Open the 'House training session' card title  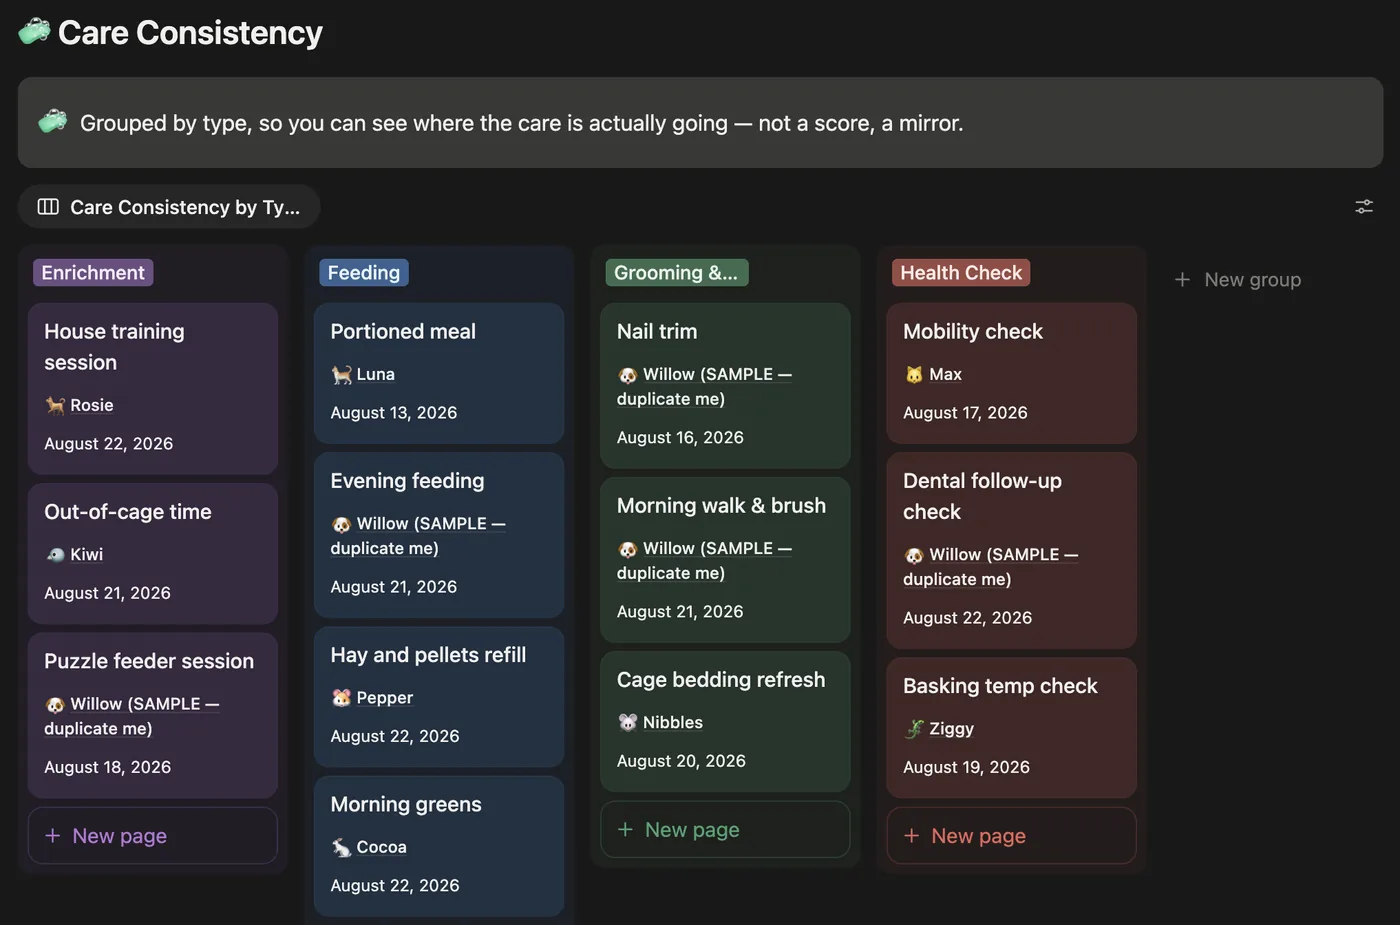[x=114, y=347]
